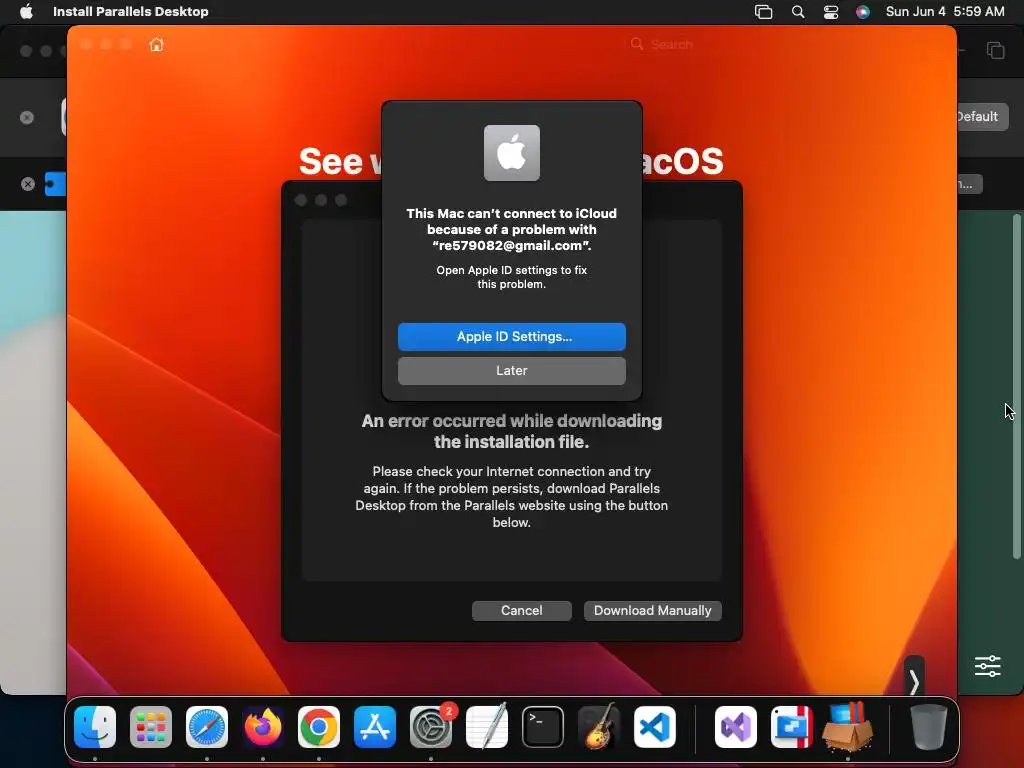This screenshot has width=1024, height=768.
Task: Open System Settings from the Dock
Action: tap(431, 726)
